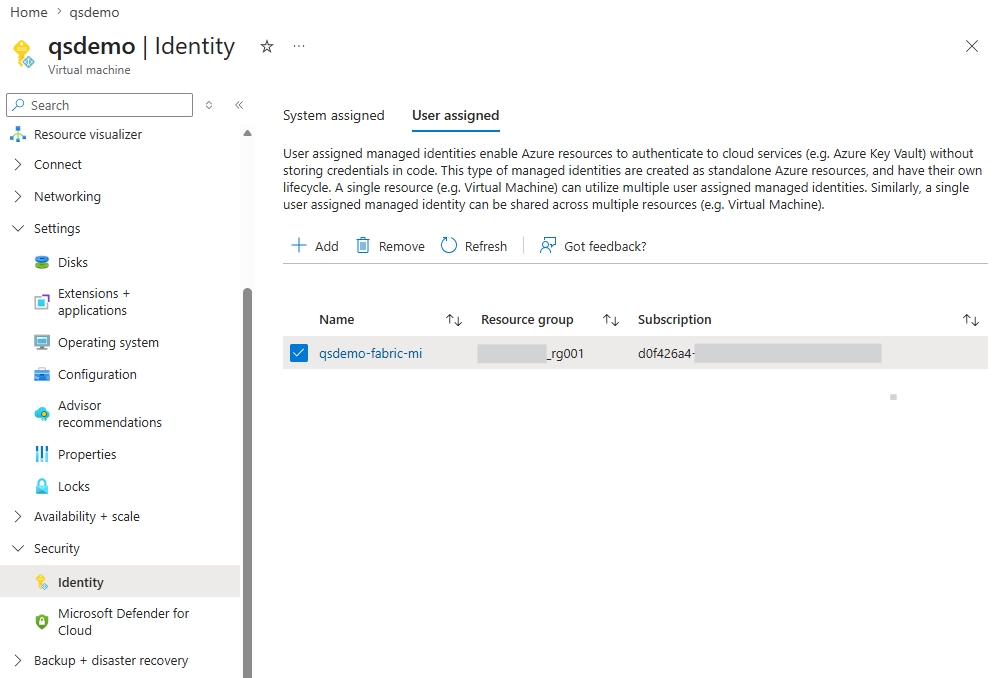Click the Resource visualizer icon

coord(18,134)
